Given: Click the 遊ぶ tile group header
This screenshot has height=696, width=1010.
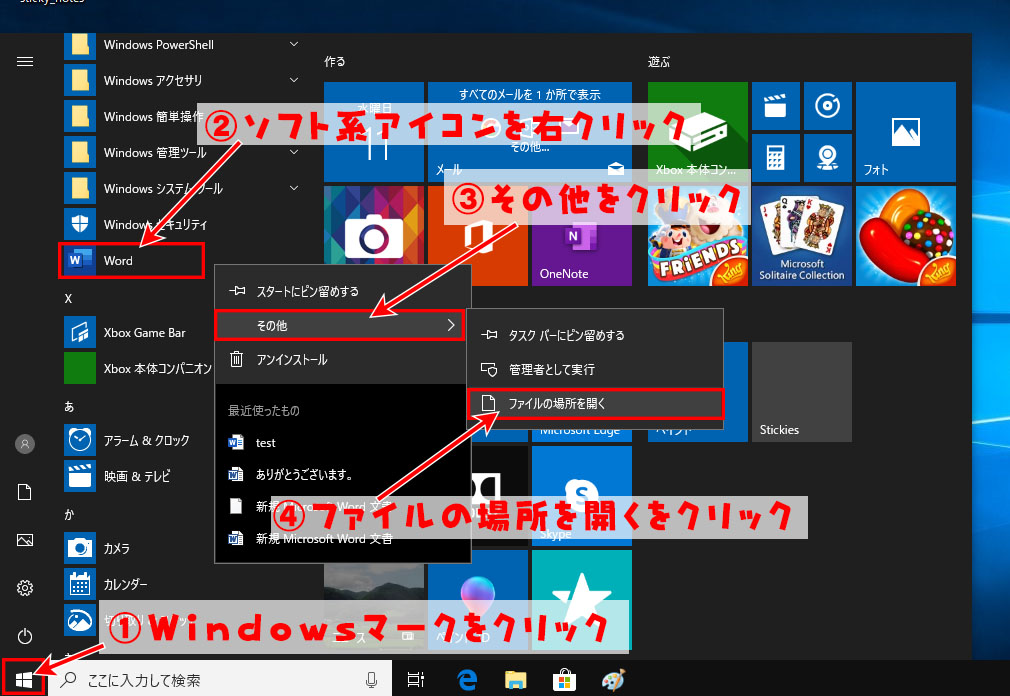Looking at the screenshot, I should (x=659, y=61).
